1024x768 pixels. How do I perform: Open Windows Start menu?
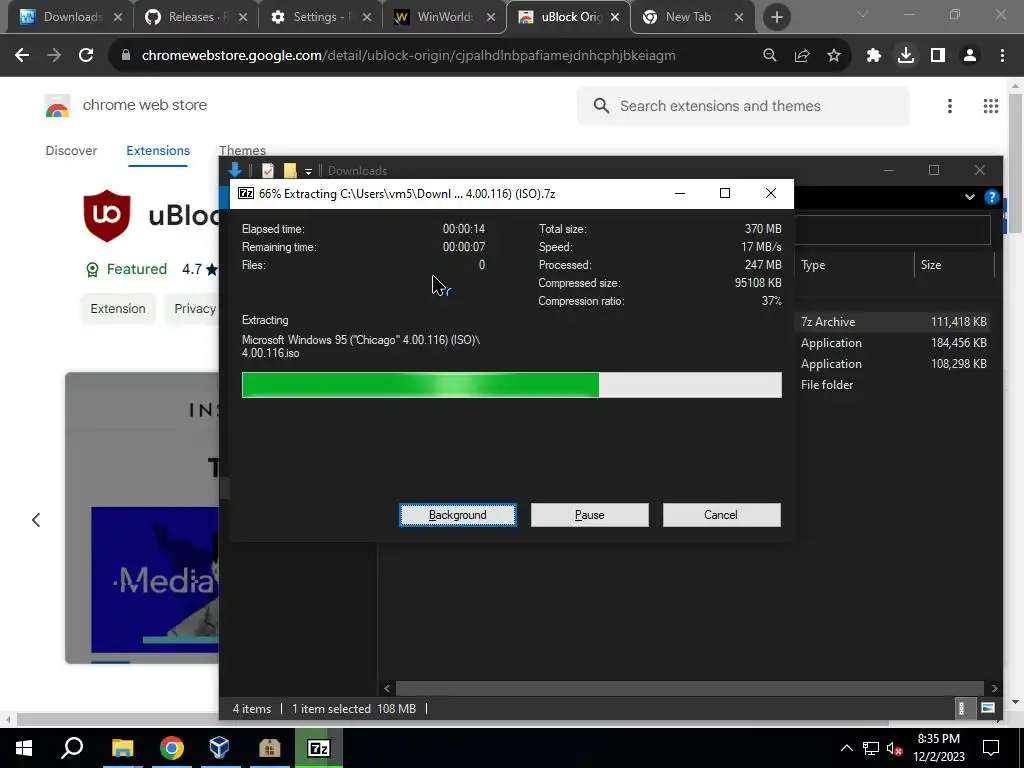pyautogui.click(x=24, y=748)
